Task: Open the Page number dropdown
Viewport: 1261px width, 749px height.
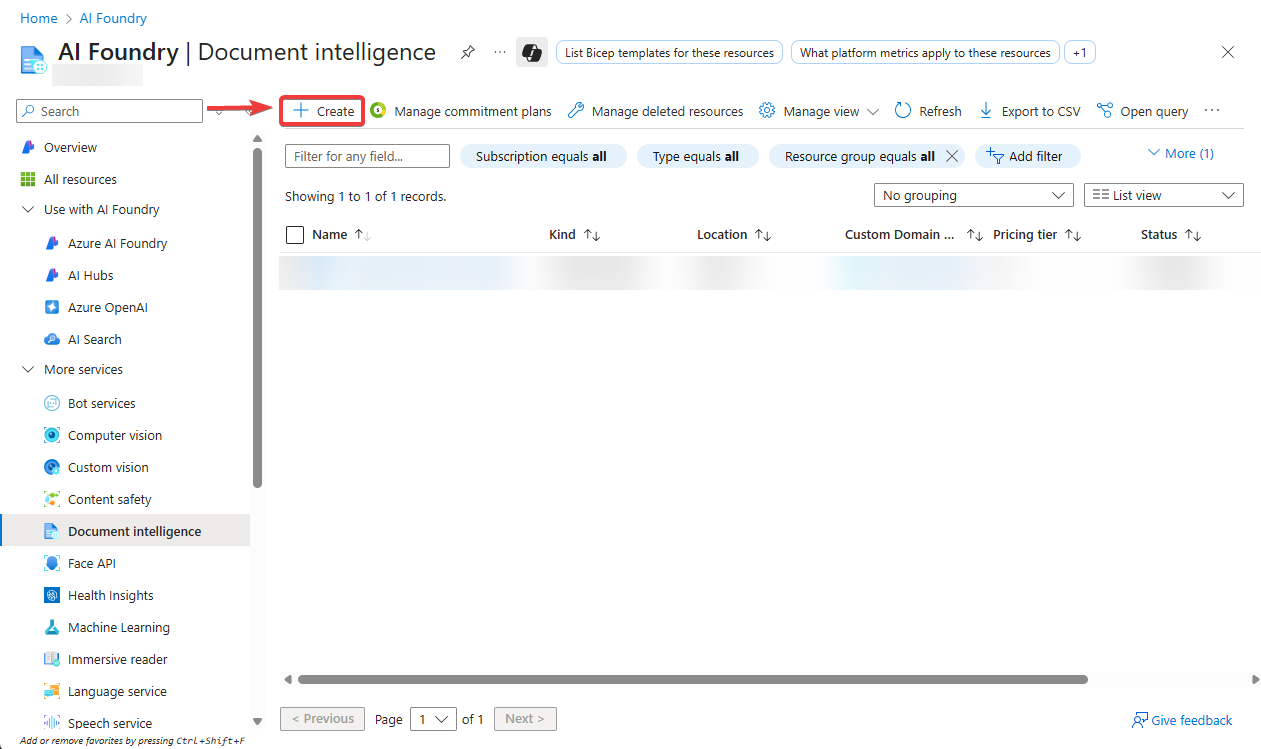Action: pos(433,719)
